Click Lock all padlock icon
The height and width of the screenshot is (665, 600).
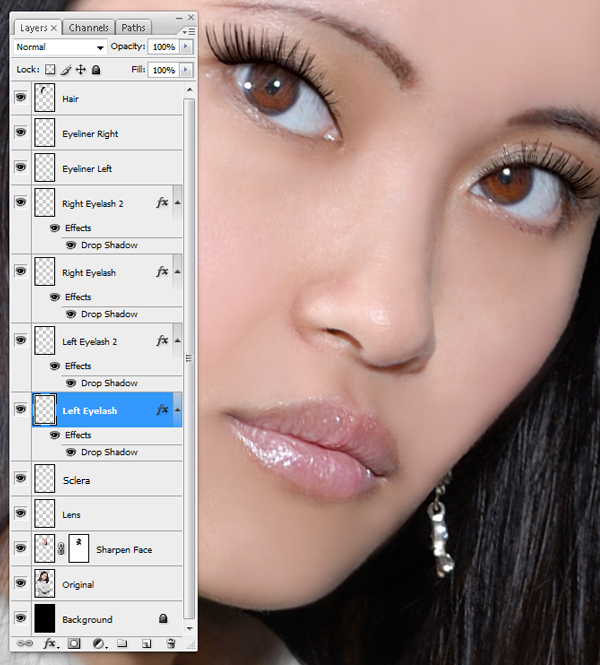96,70
